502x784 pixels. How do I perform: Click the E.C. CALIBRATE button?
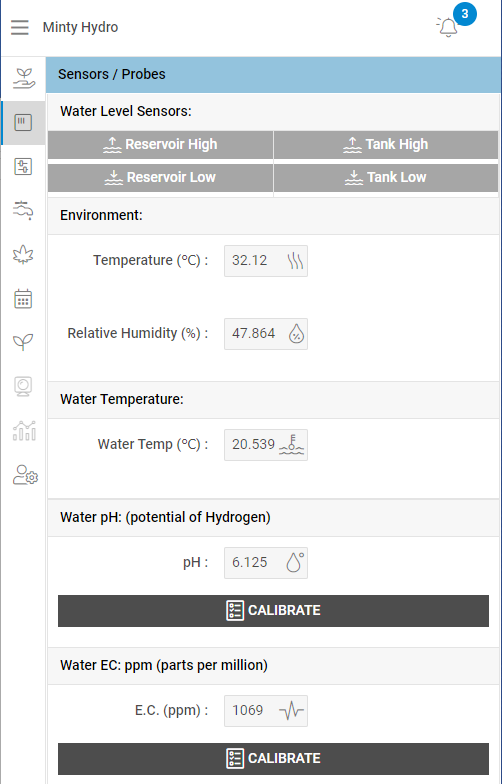[x=274, y=758]
